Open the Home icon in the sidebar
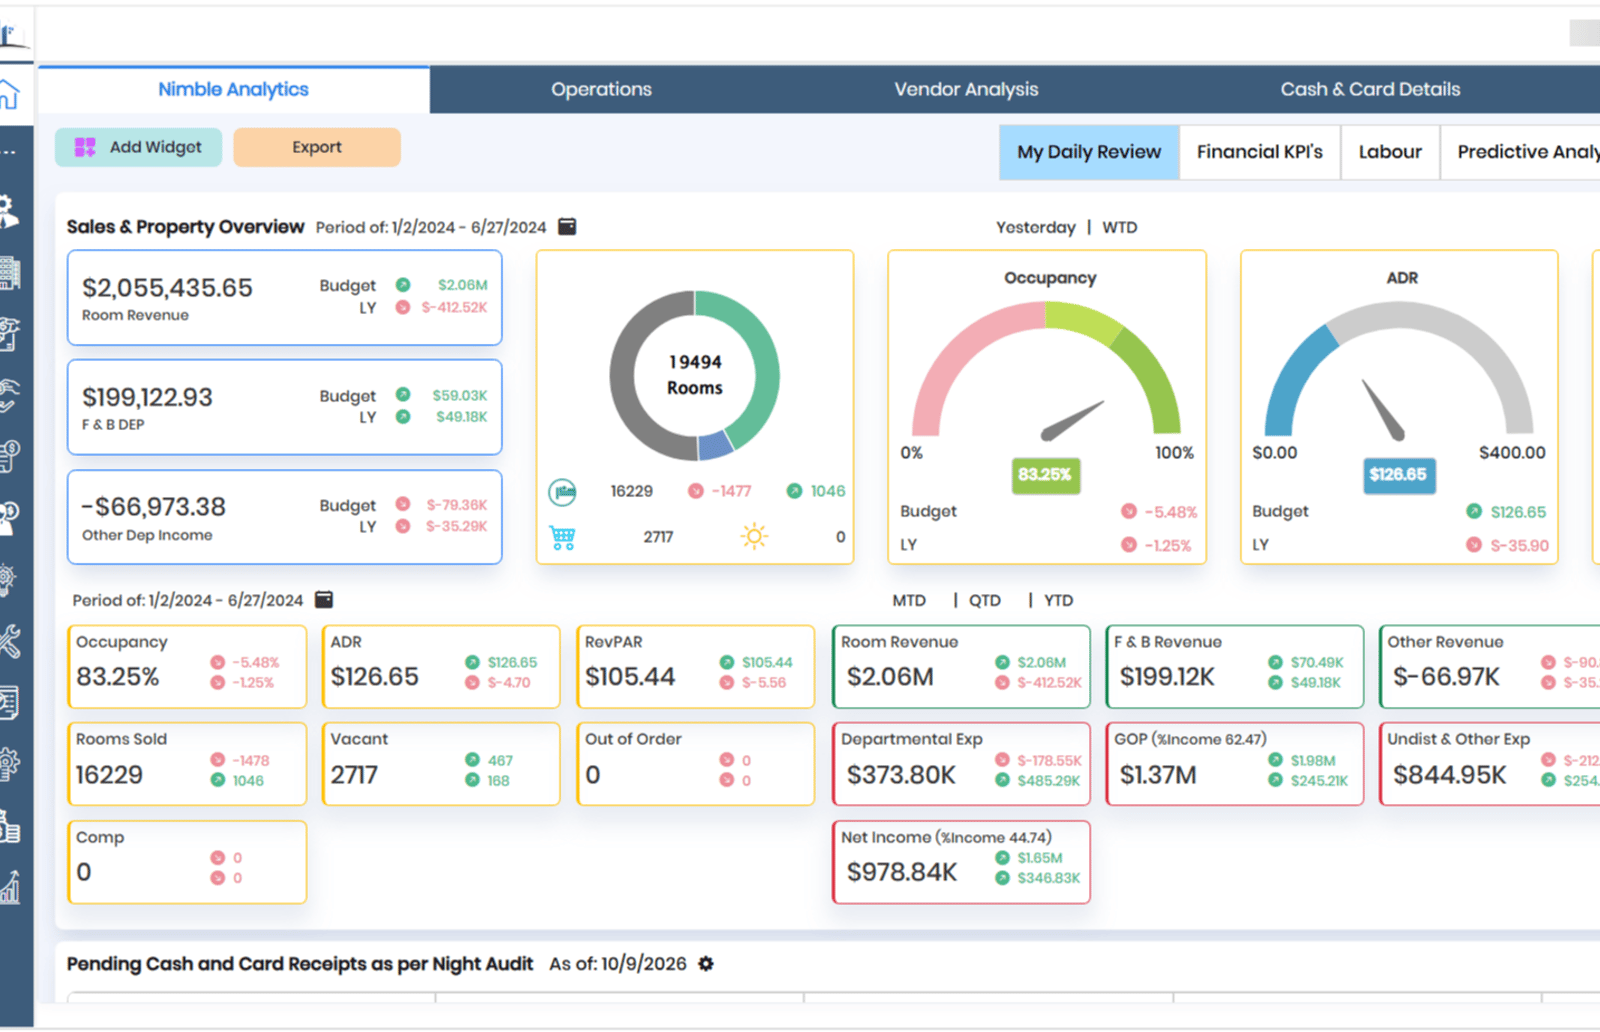 [x=9, y=95]
